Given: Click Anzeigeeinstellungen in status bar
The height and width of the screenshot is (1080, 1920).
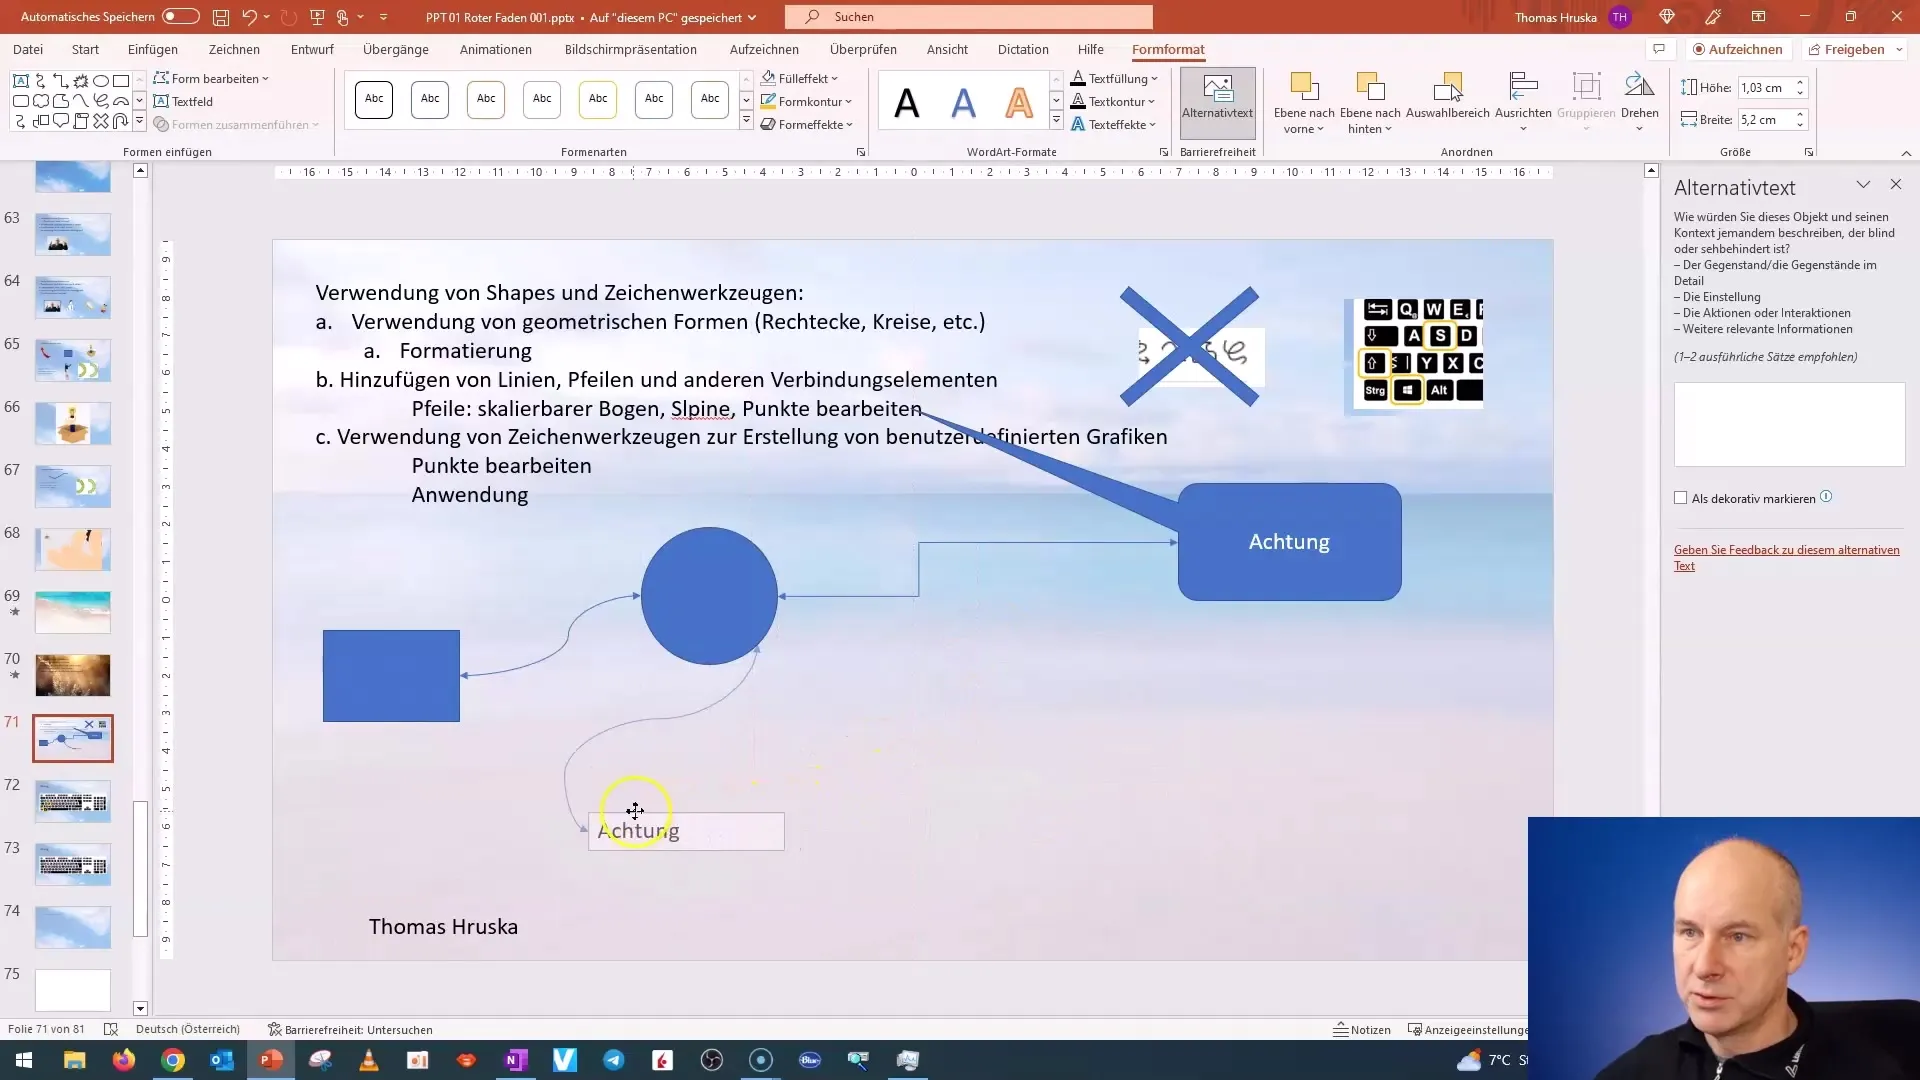Looking at the screenshot, I should pyautogui.click(x=1468, y=1030).
